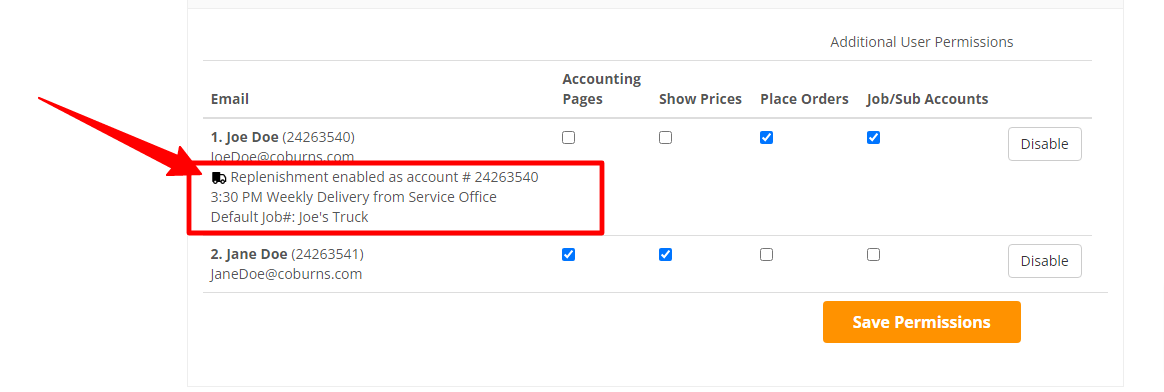The width and height of the screenshot is (1164, 392).
Task: Click the Email column header
Action: pos(230,99)
